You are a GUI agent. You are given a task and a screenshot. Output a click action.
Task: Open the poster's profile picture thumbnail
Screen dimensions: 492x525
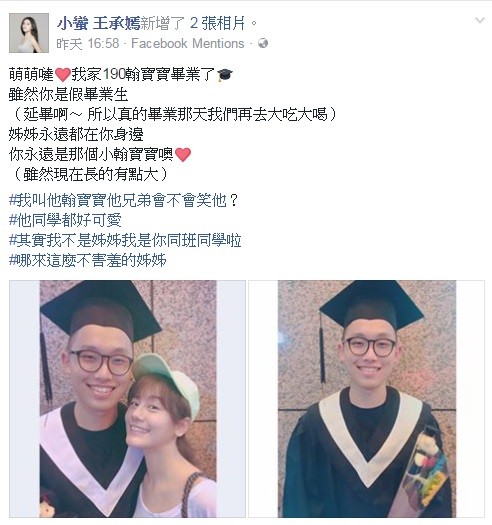(x=29, y=33)
